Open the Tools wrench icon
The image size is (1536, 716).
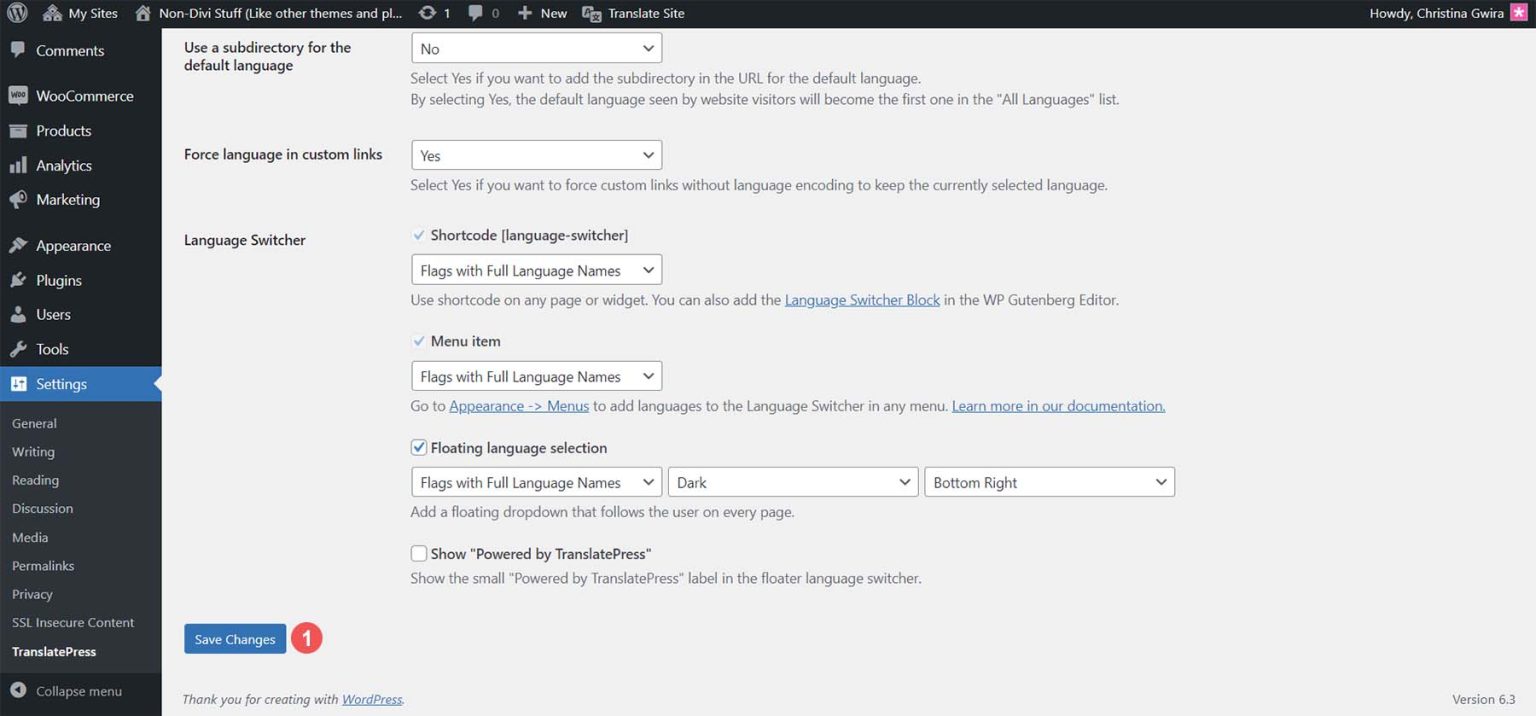(17, 349)
